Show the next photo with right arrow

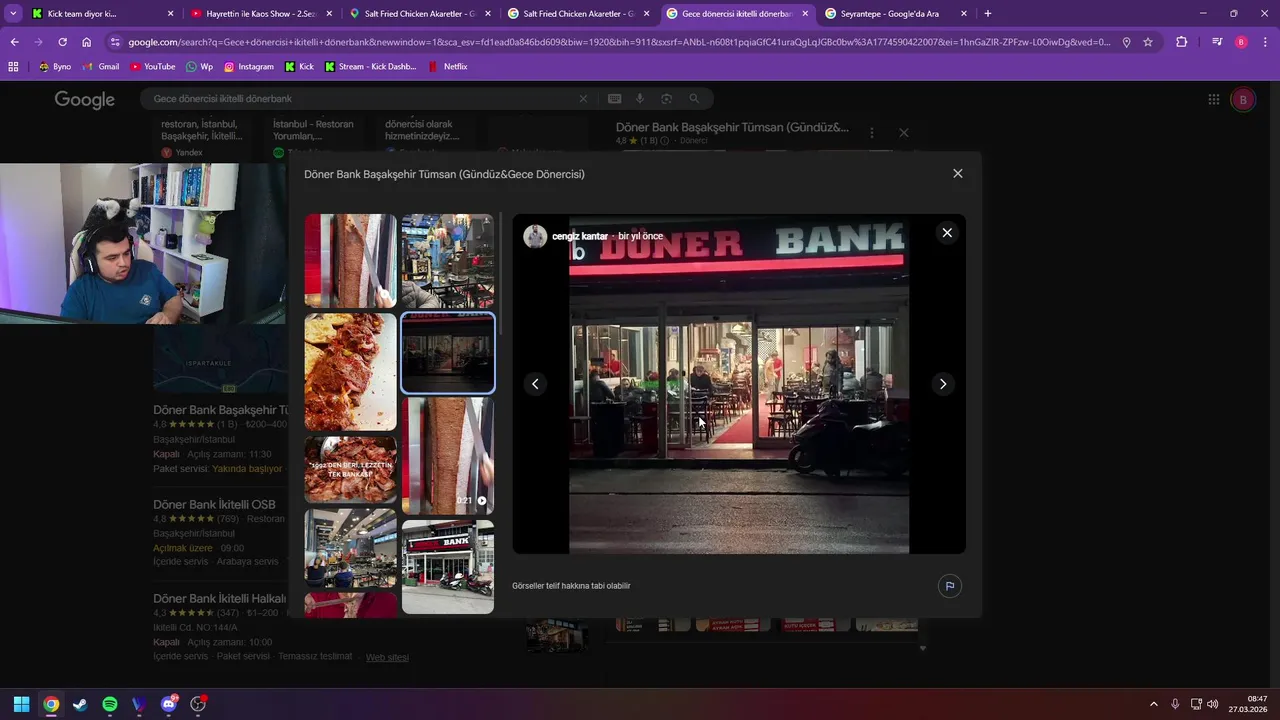pyautogui.click(x=942, y=384)
